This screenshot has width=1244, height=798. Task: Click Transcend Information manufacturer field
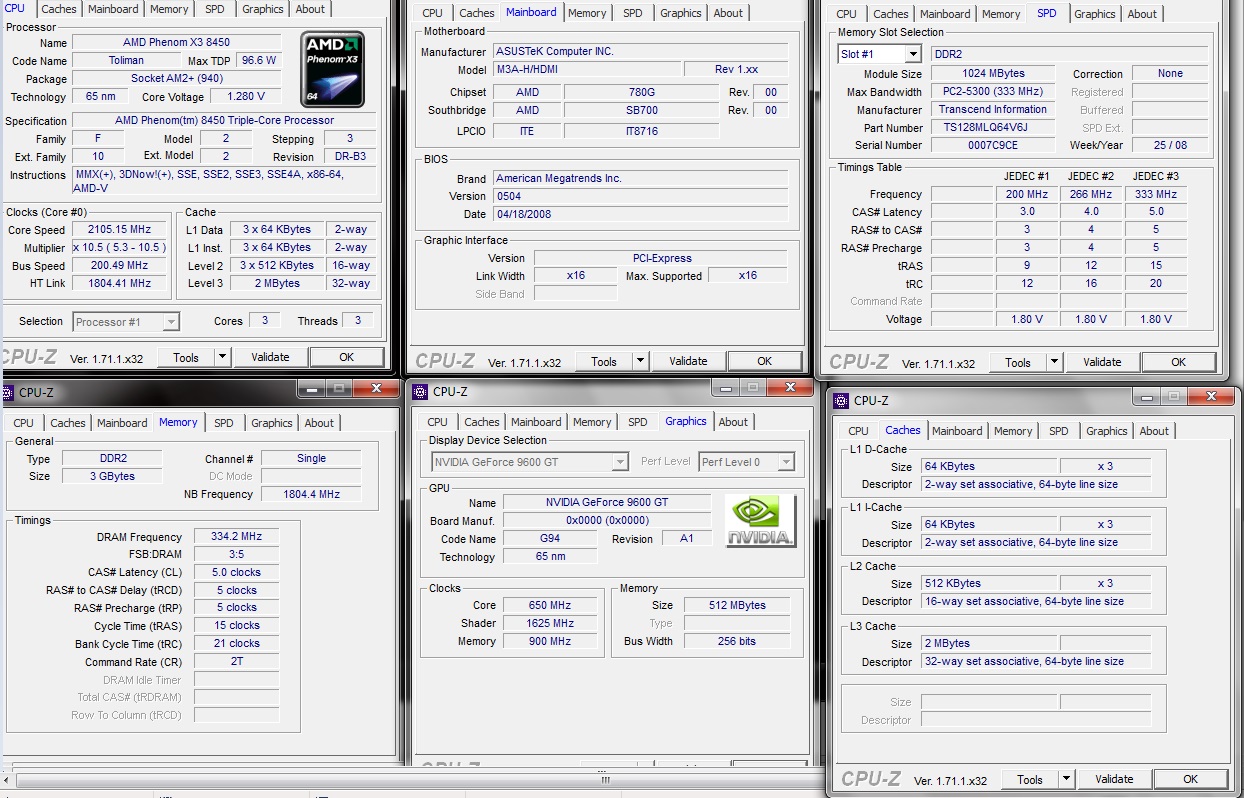tap(993, 110)
